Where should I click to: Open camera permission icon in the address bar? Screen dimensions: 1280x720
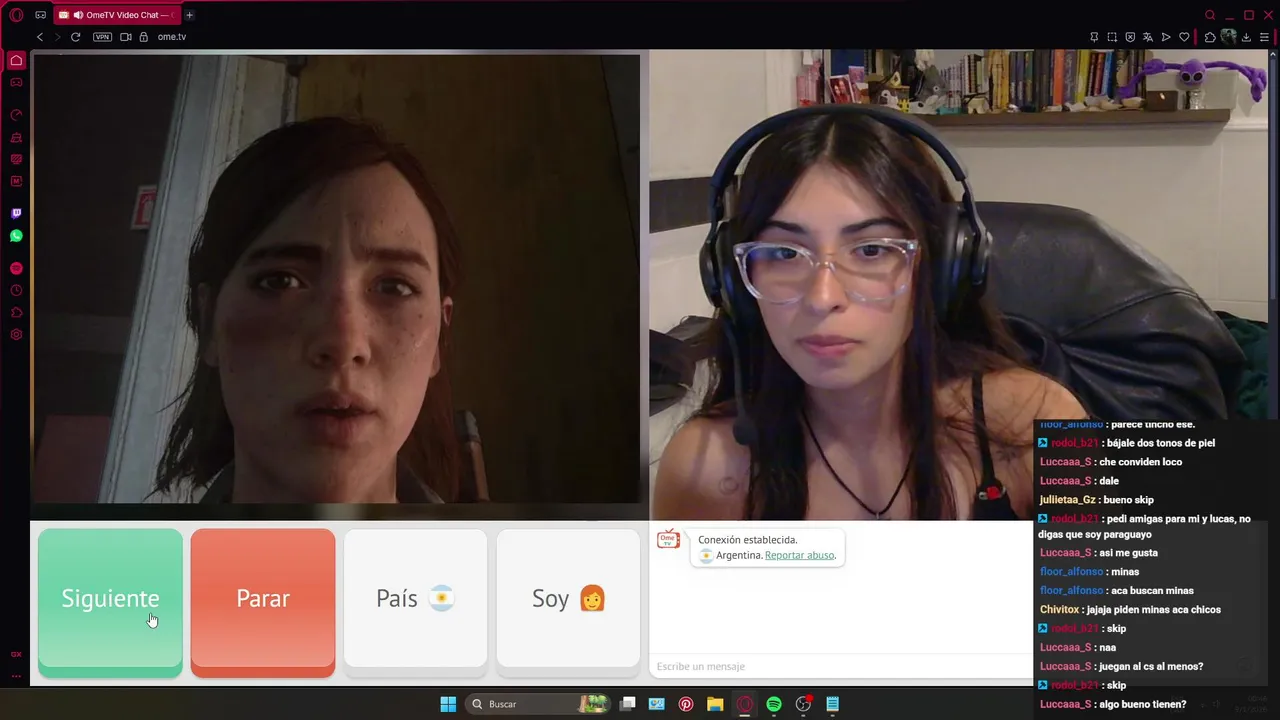[x=126, y=37]
